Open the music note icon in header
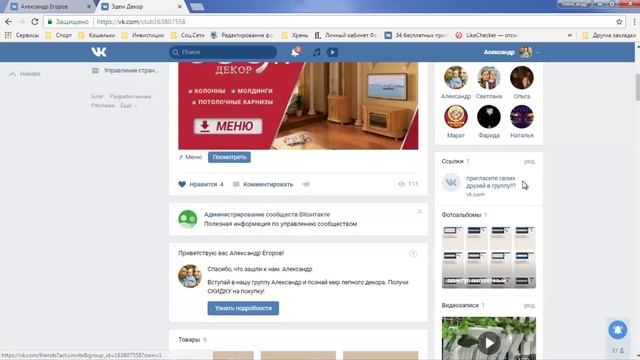The width and height of the screenshot is (640, 360). (316, 52)
